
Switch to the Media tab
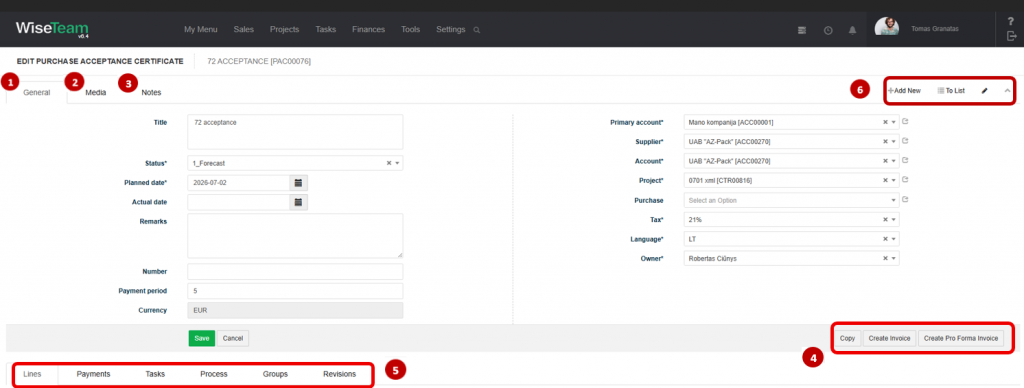pyautogui.click(x=96, y=93)
